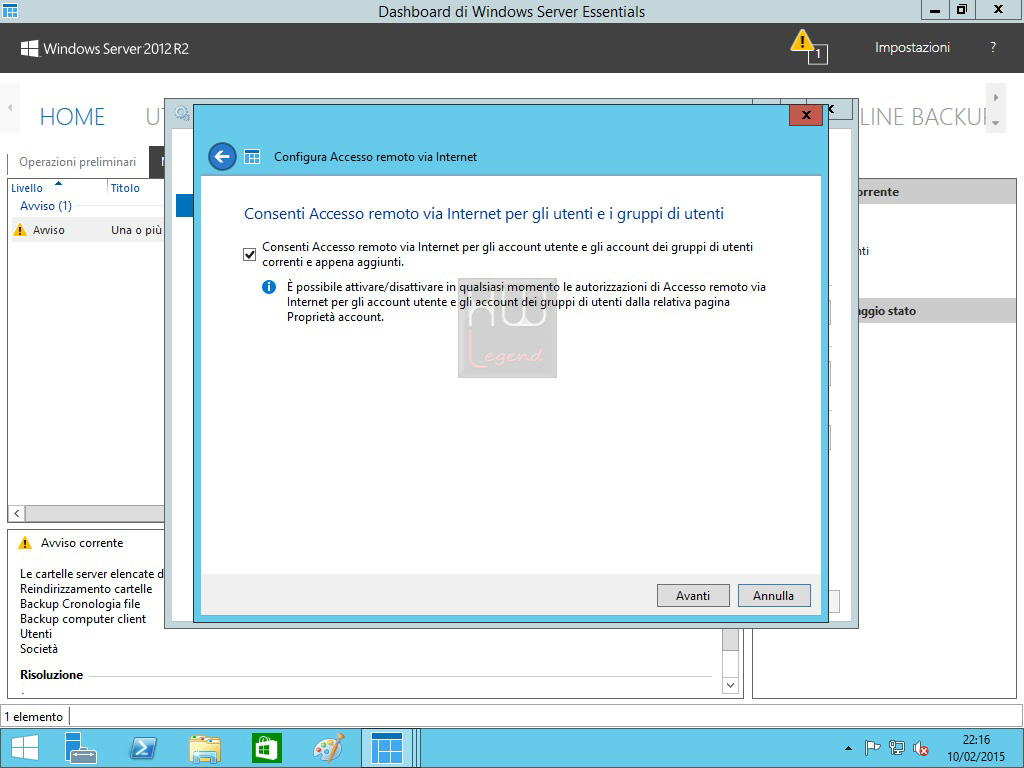This screenshot has height=768, width=1024.
Task: Click the Avanti button
Action: click(x=693, y=596)
